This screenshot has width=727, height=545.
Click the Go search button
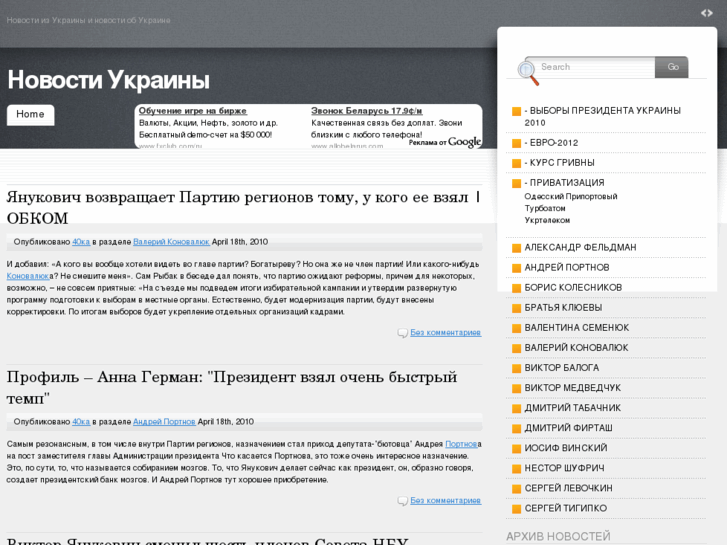pos(672,67)
